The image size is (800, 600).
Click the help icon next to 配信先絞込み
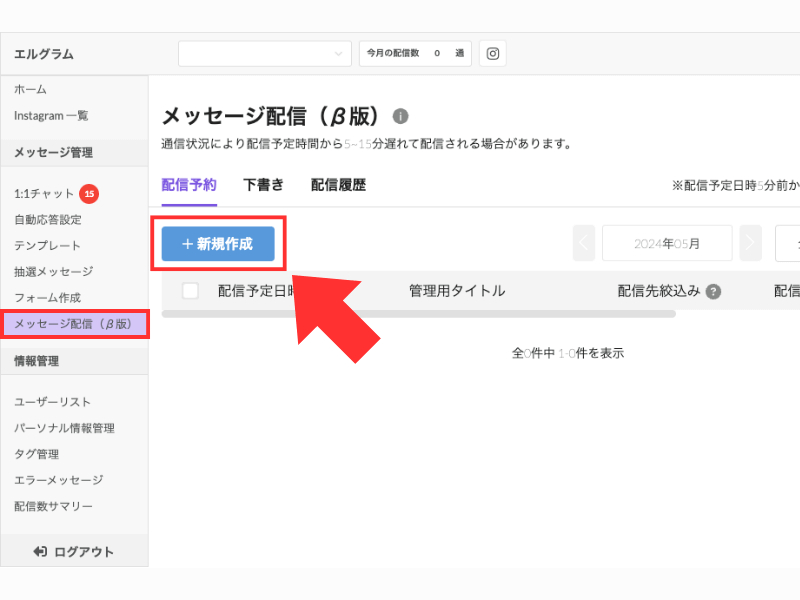point(713,291)
